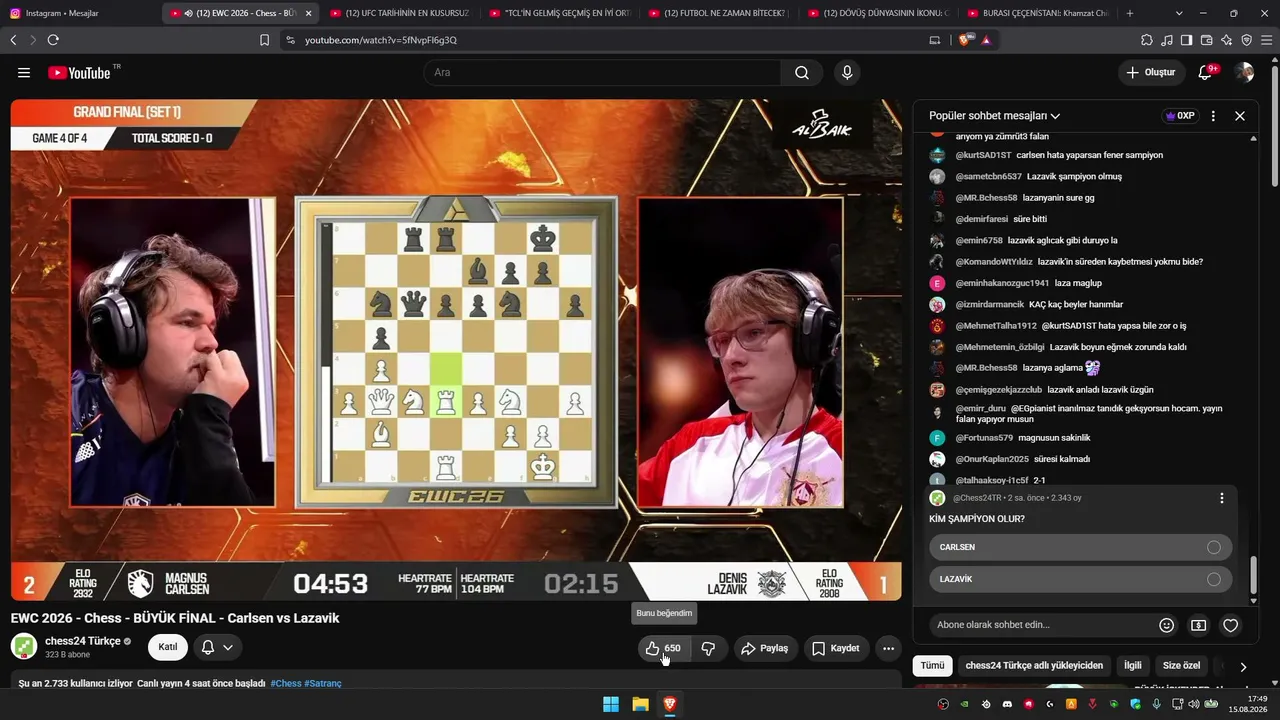The width and height of the screenshot is (1280, 720).
Task: Vote CARLSEN in the poll
Action: coord(1080,547)
